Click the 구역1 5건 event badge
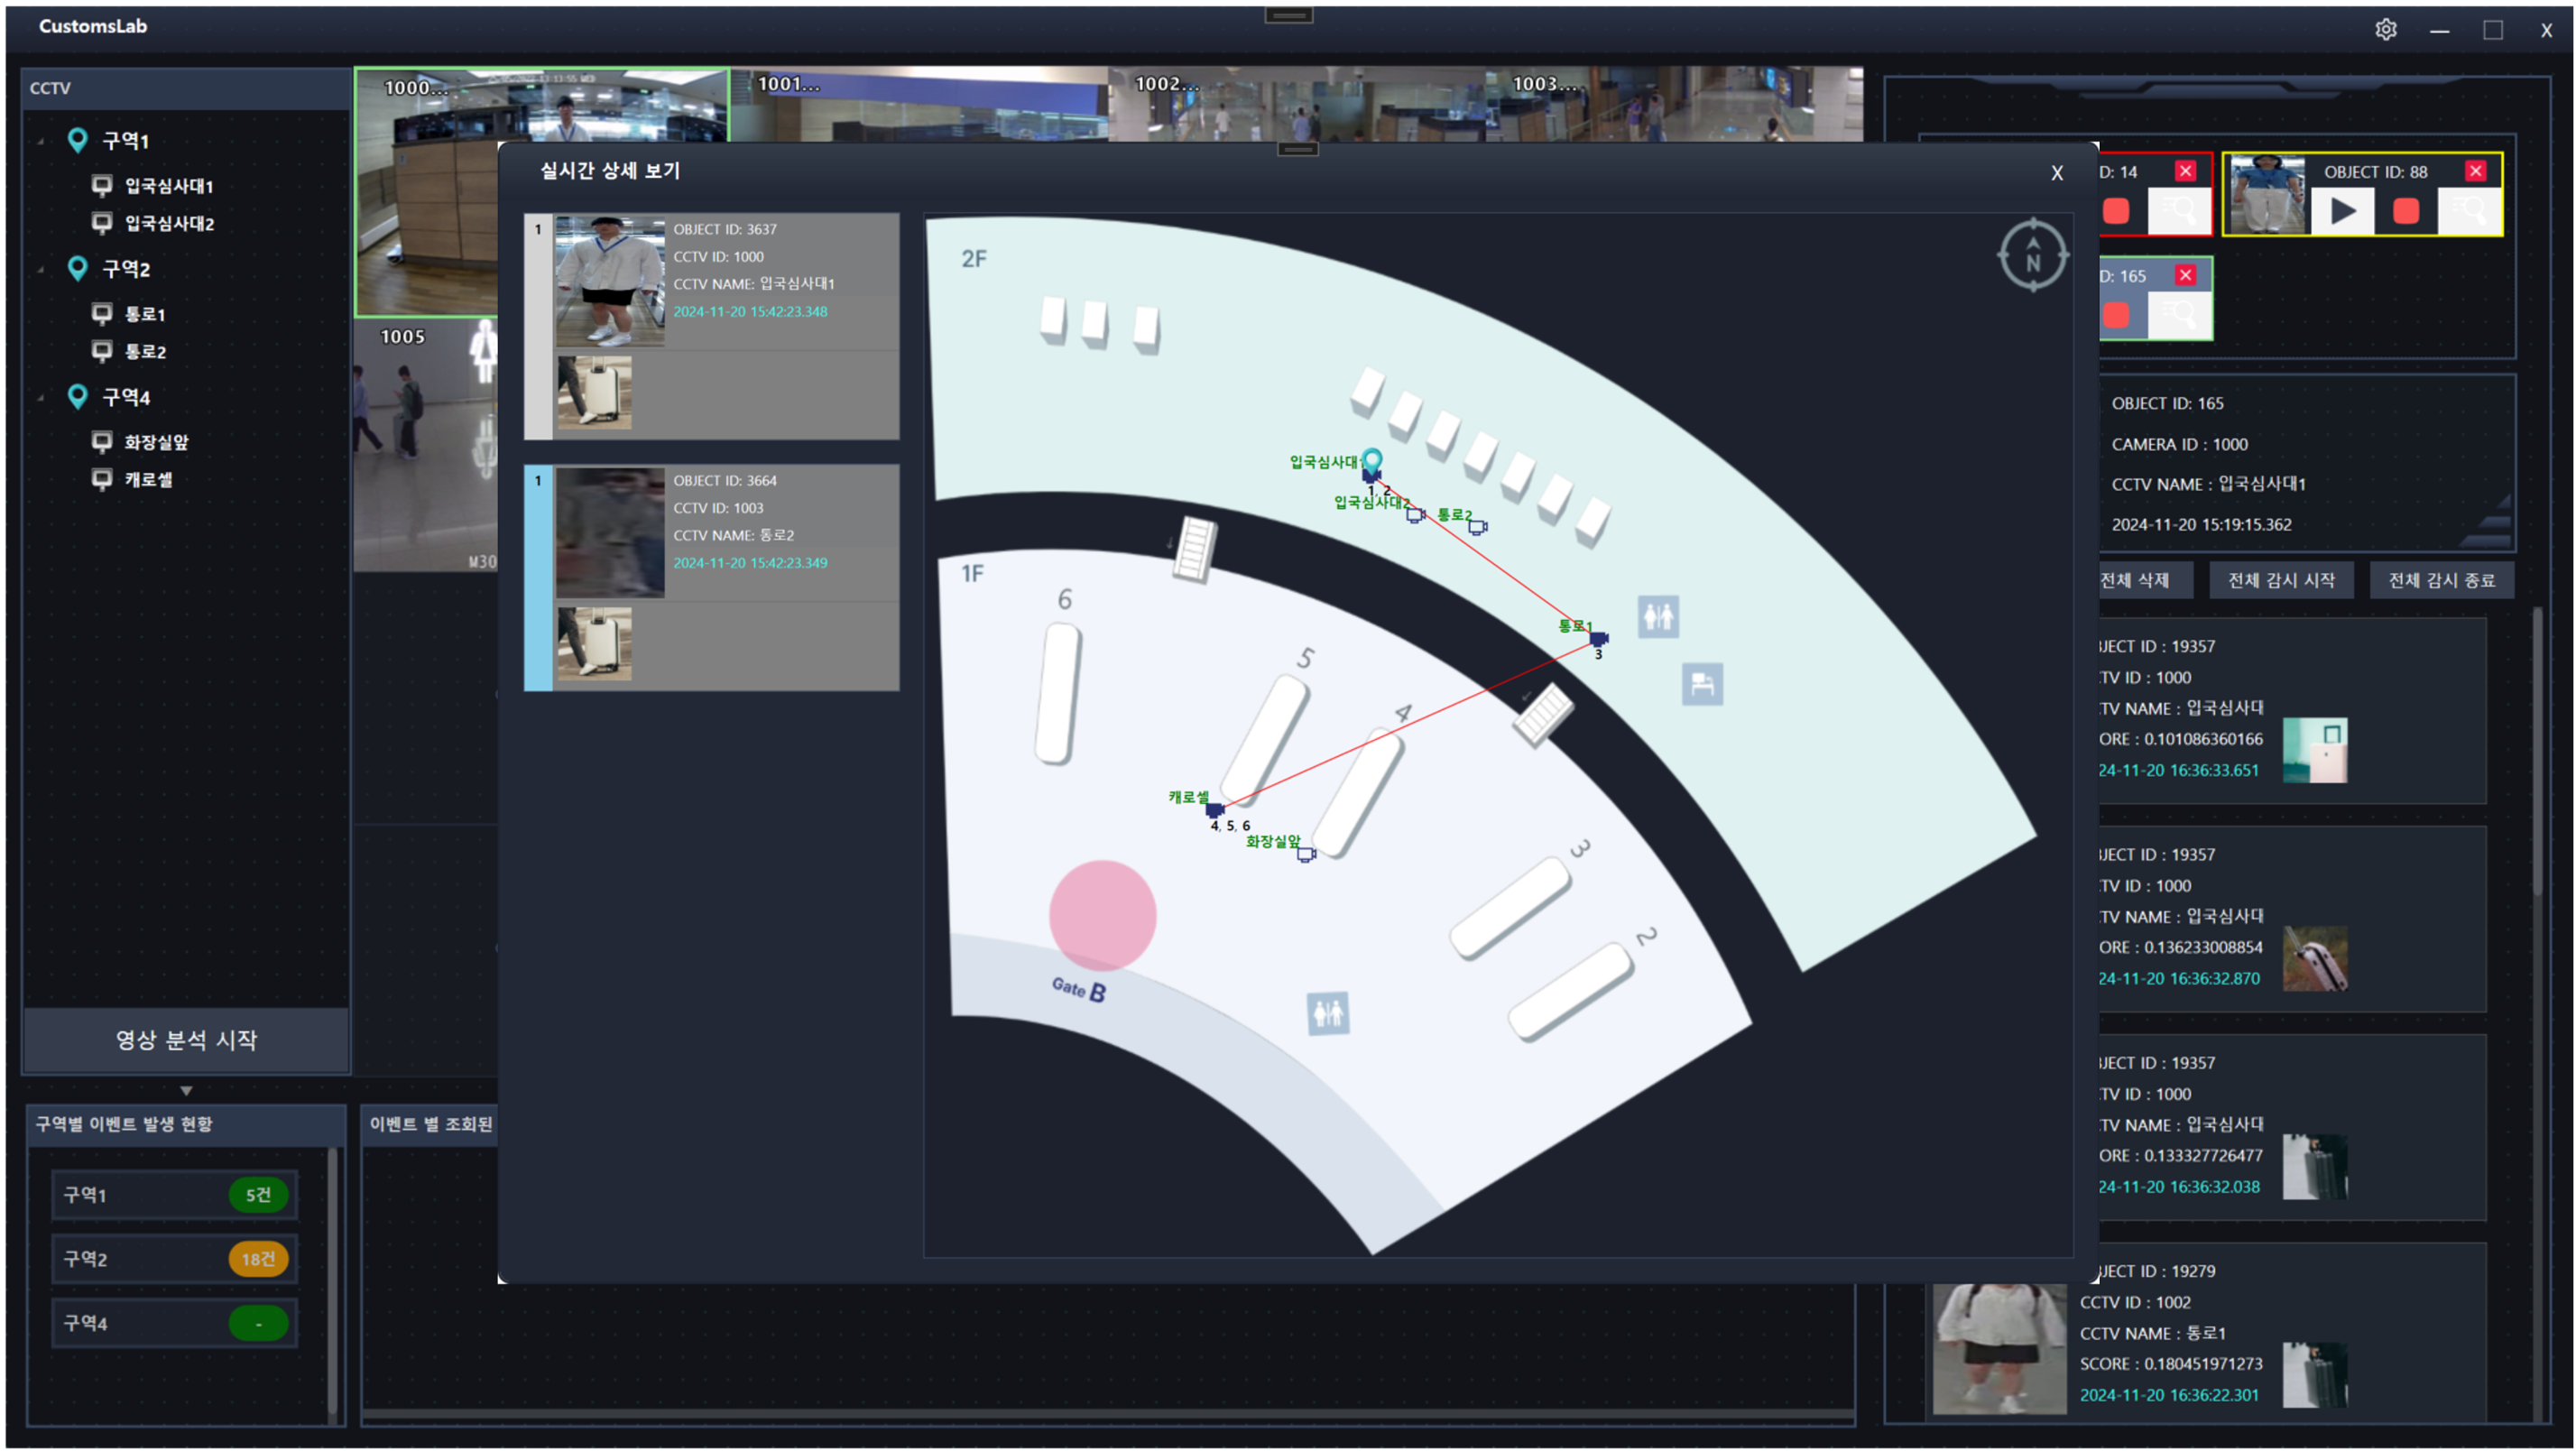The height and width of the screenshot is (1451, 2576). pyautogui.click(x=258, y=1194)
